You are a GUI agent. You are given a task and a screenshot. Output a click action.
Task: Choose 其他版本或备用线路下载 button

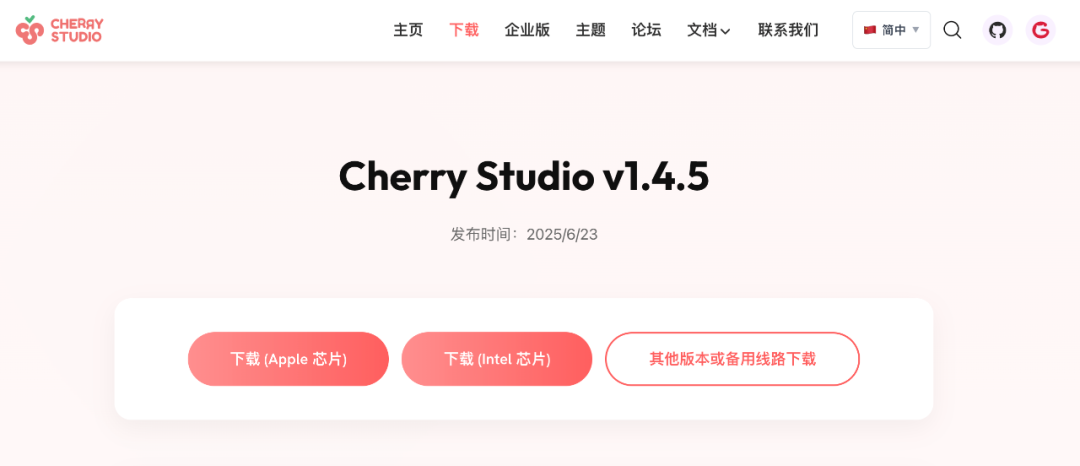pos(732,359)
